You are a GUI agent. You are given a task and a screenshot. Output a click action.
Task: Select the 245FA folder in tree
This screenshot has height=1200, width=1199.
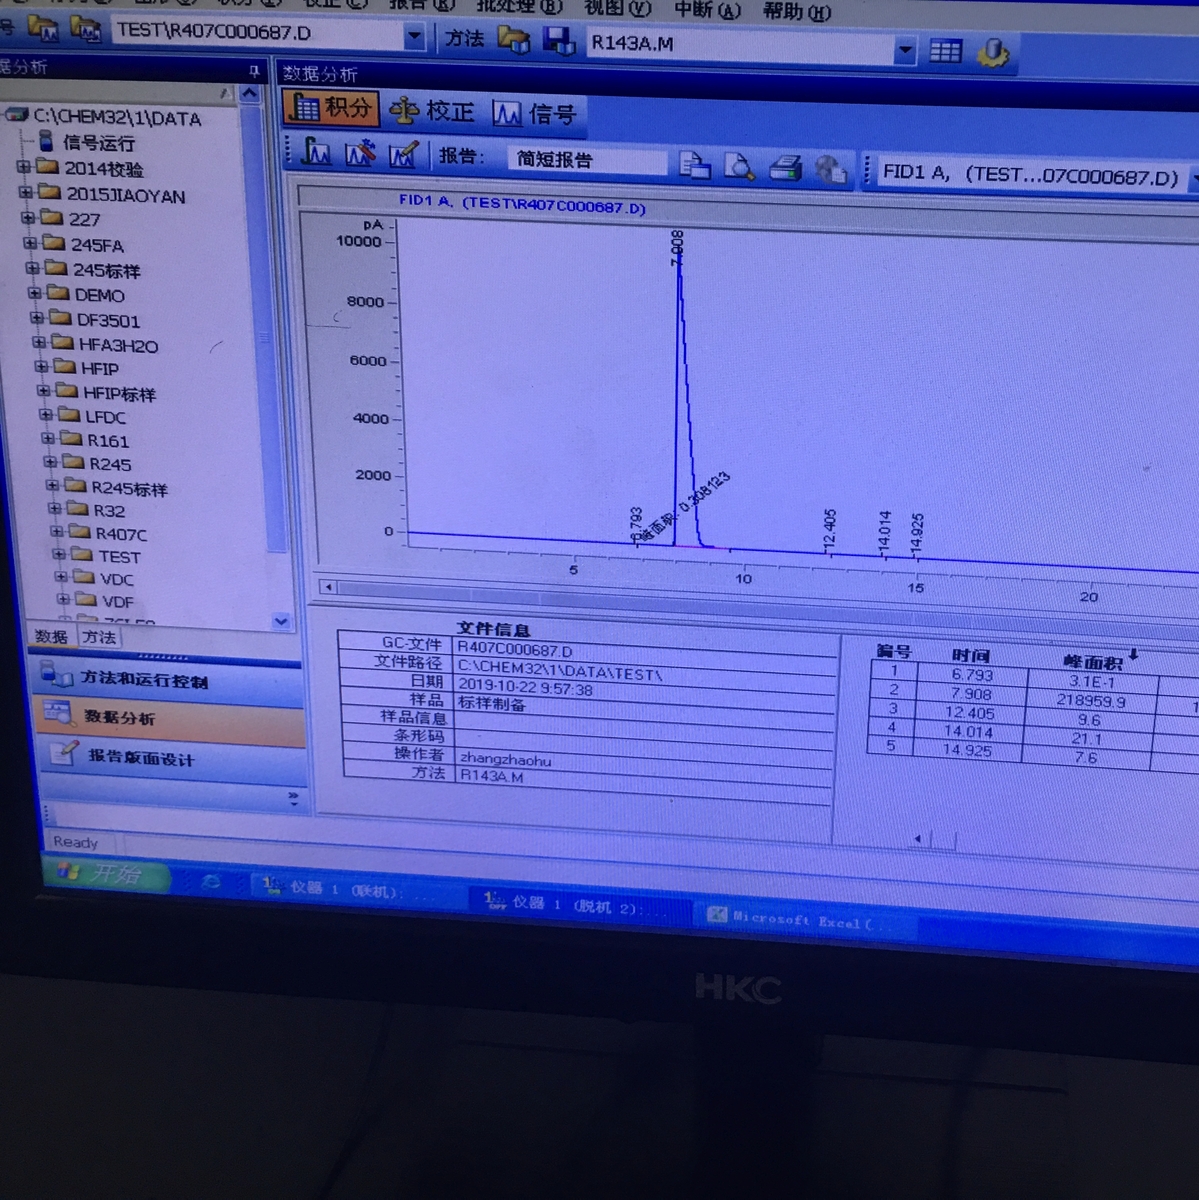coord(97,245)
